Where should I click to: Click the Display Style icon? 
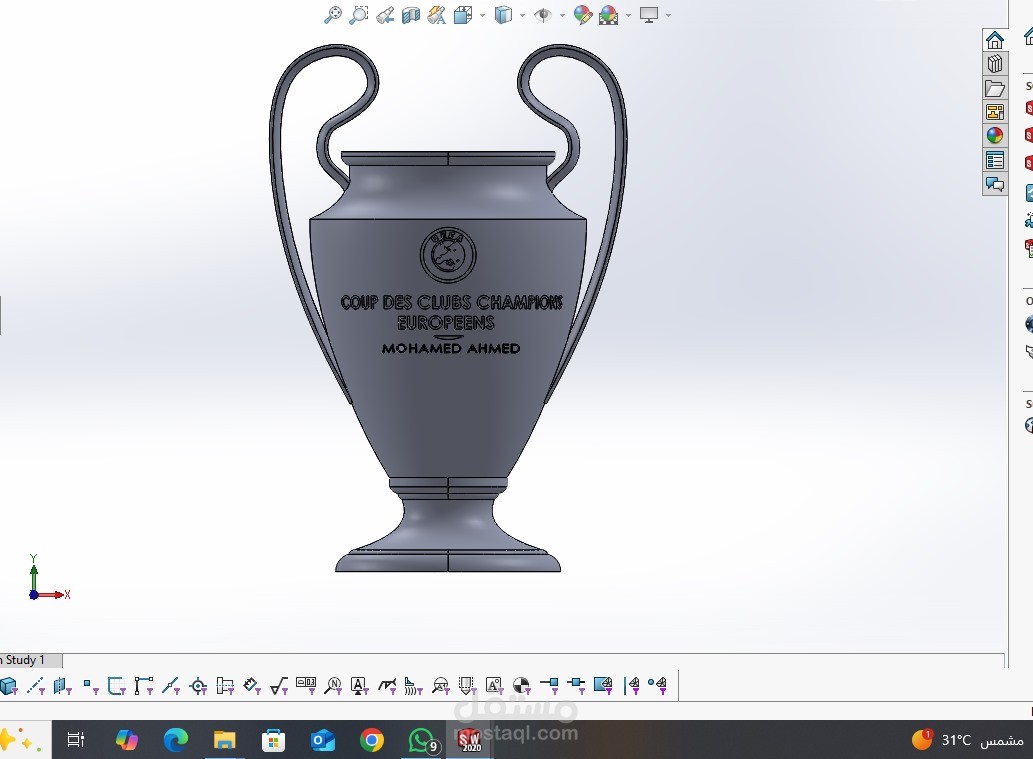[503, 14]
